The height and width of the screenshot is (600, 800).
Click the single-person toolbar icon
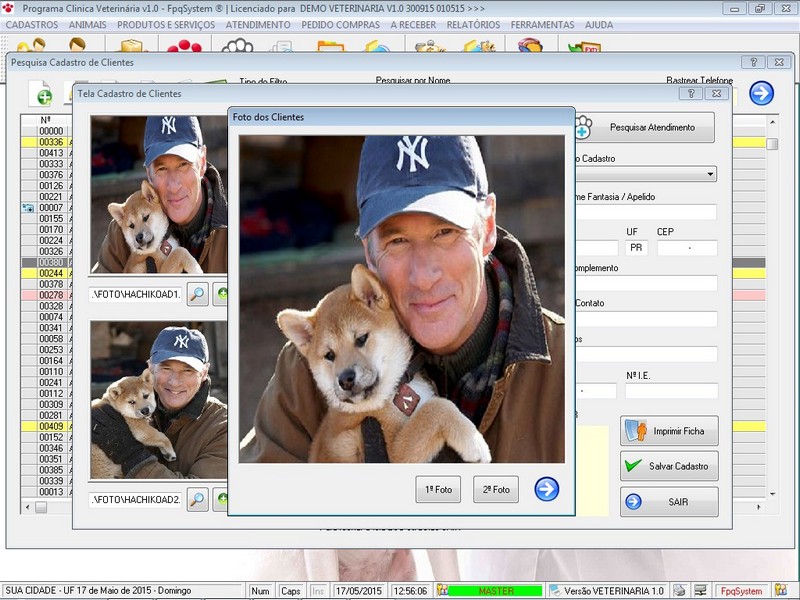(78, 45)
